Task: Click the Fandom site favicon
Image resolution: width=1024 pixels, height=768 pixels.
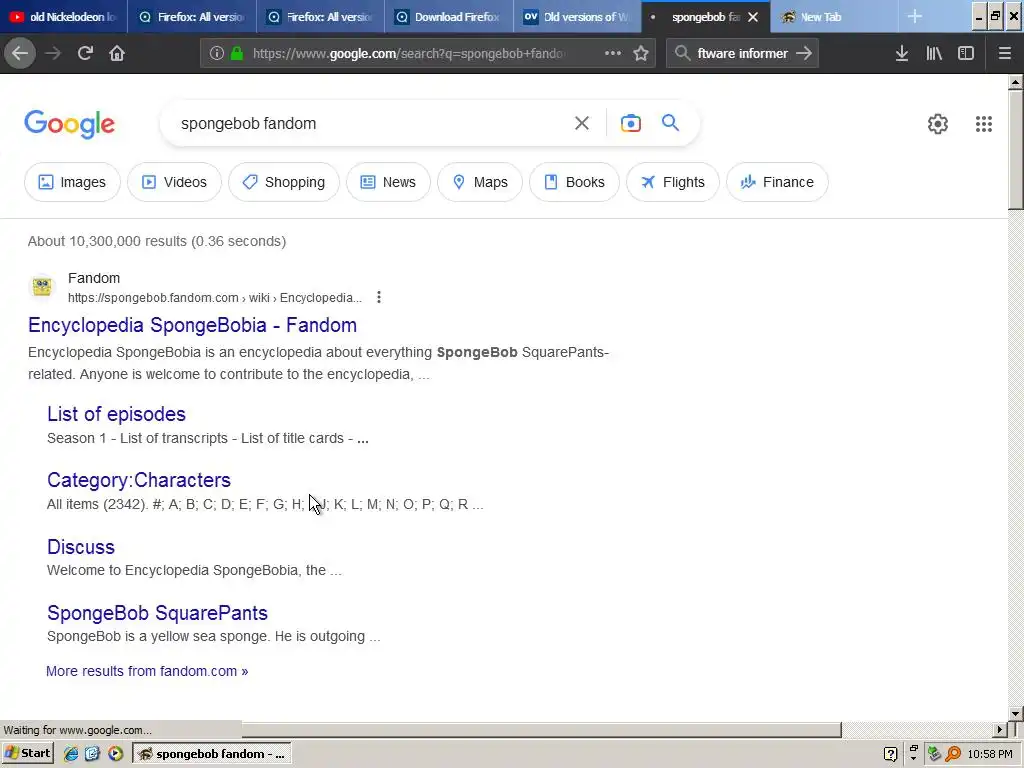Action: tap(42, 286)
